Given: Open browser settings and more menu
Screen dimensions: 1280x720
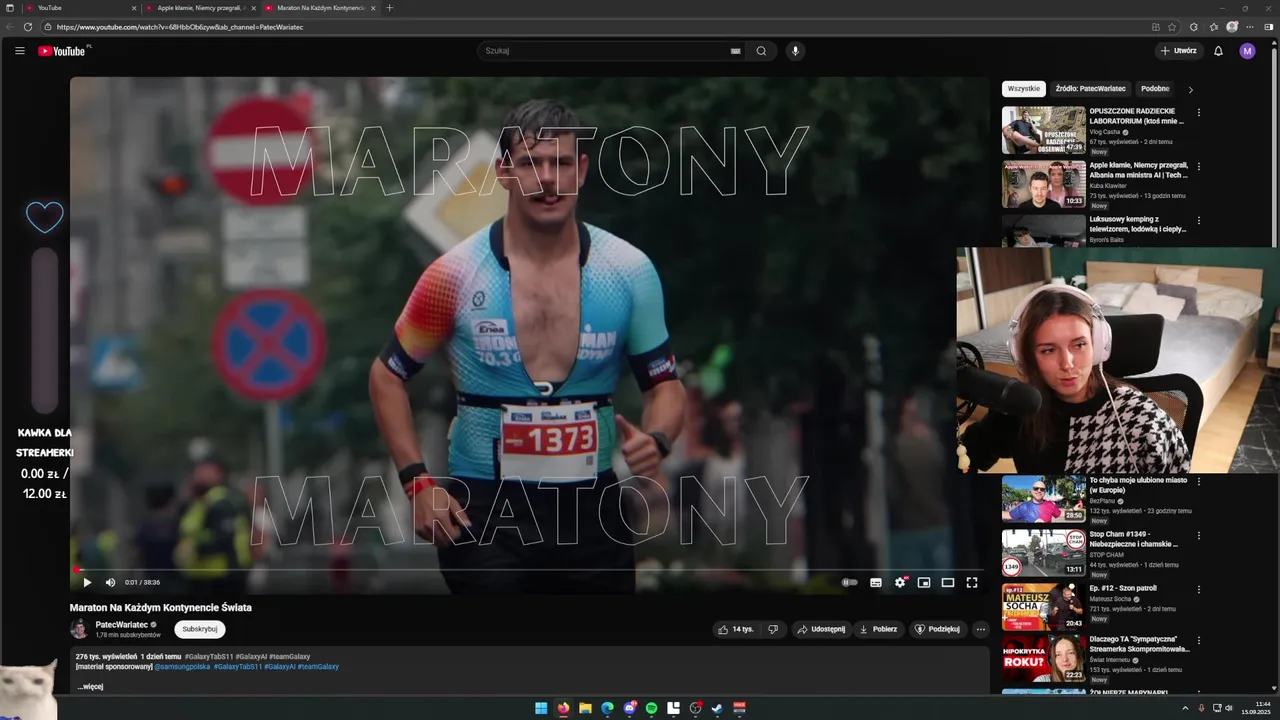Looking at the screenshot, I should click(x=1250, y=27).
